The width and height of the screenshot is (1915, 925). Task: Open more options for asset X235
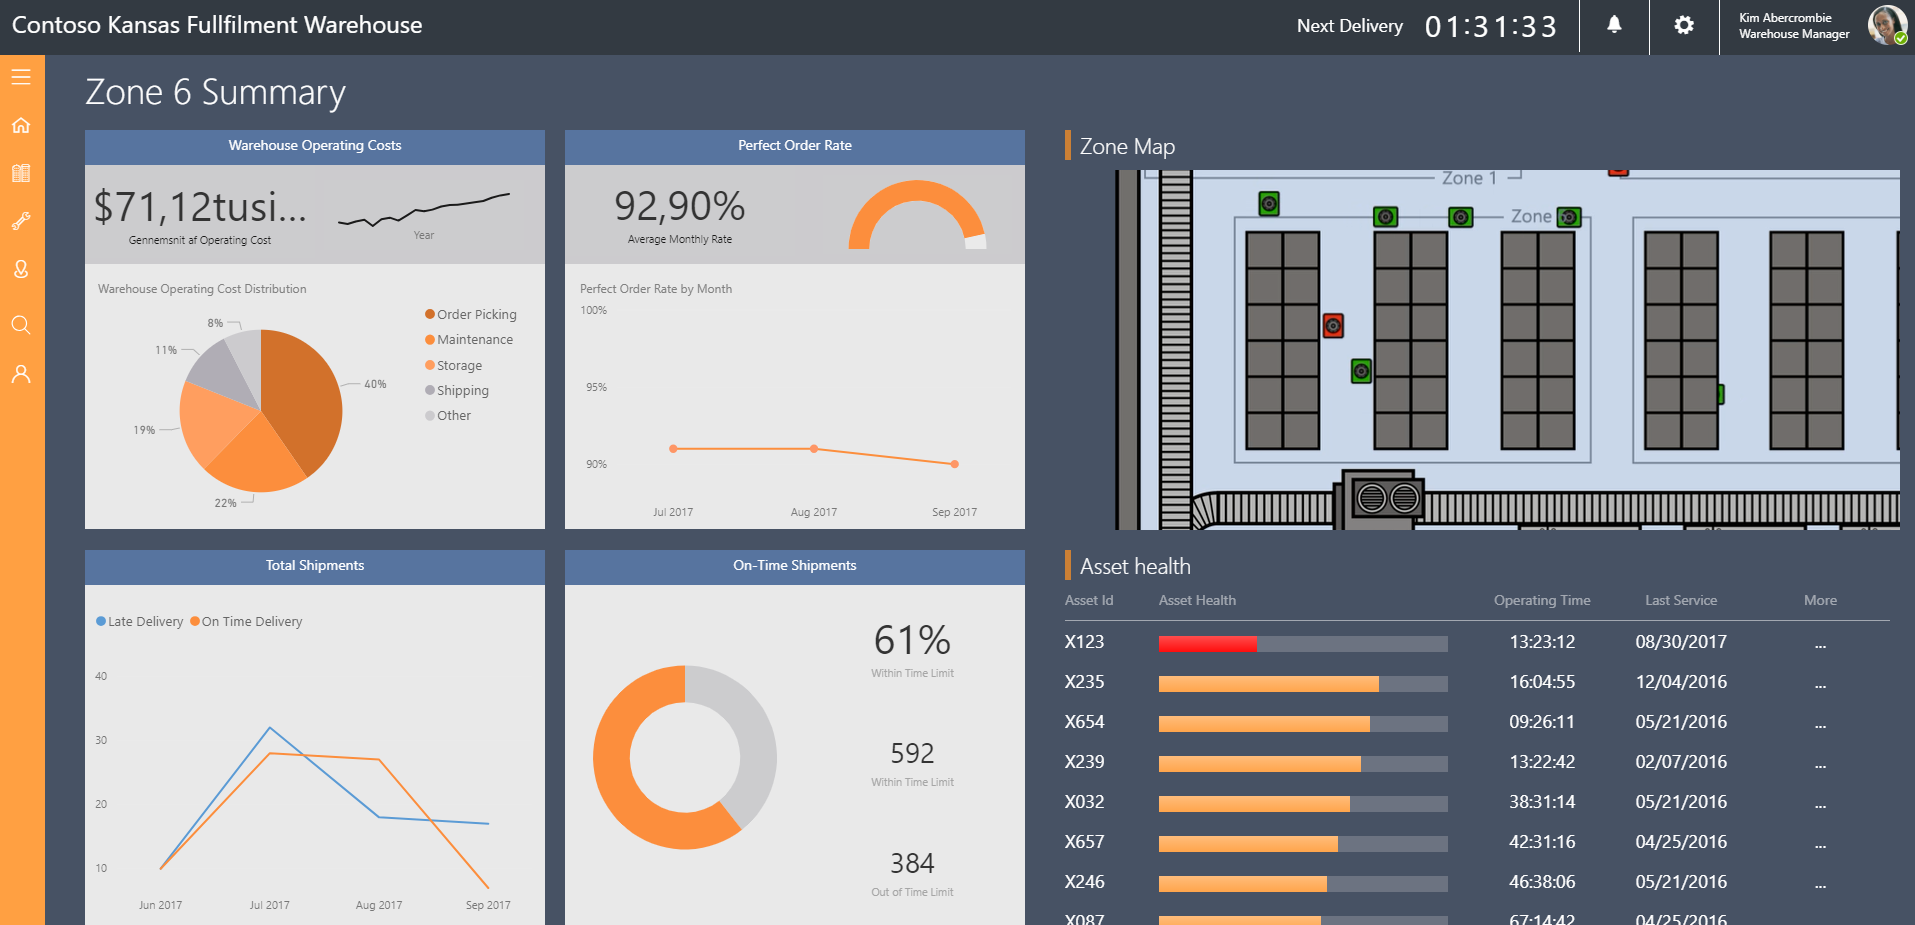pos(1820,683)
